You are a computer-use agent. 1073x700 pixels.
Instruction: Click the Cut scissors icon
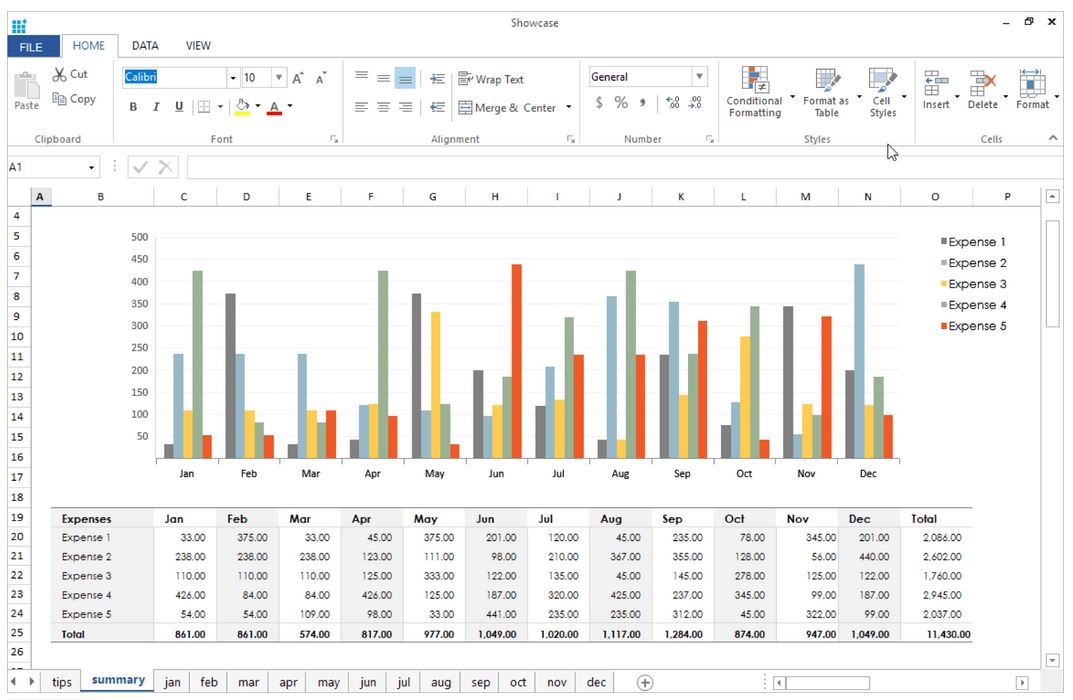coord(60,75)
